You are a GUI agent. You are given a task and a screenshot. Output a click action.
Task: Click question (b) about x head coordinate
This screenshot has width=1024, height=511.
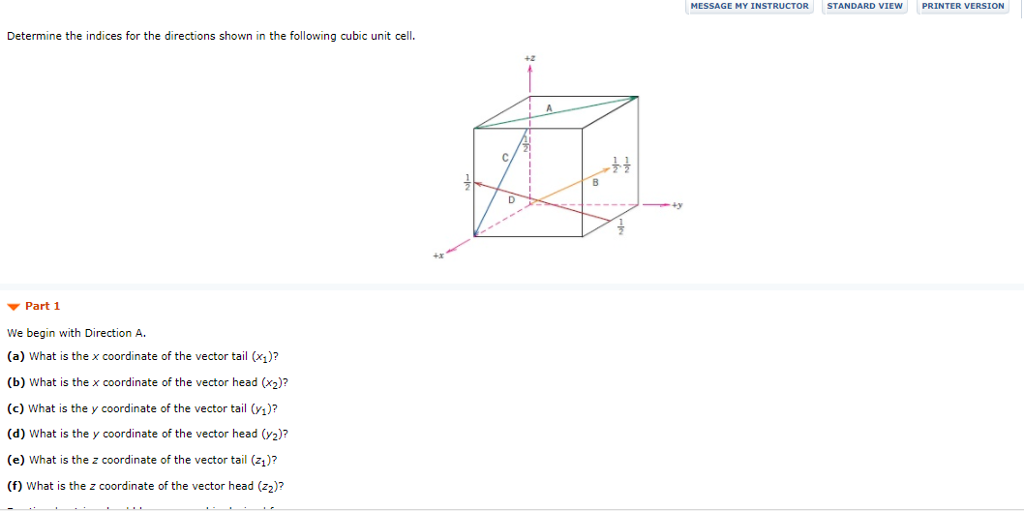148,382
